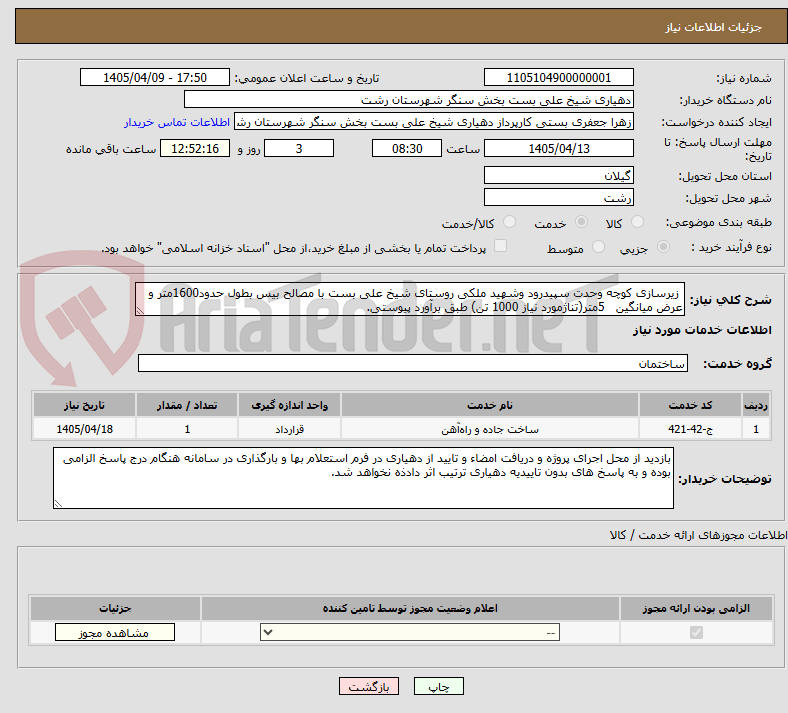Click the remaining time field 12:52:16
This screenshot has height=713, width=788.
tap(195, 148)
